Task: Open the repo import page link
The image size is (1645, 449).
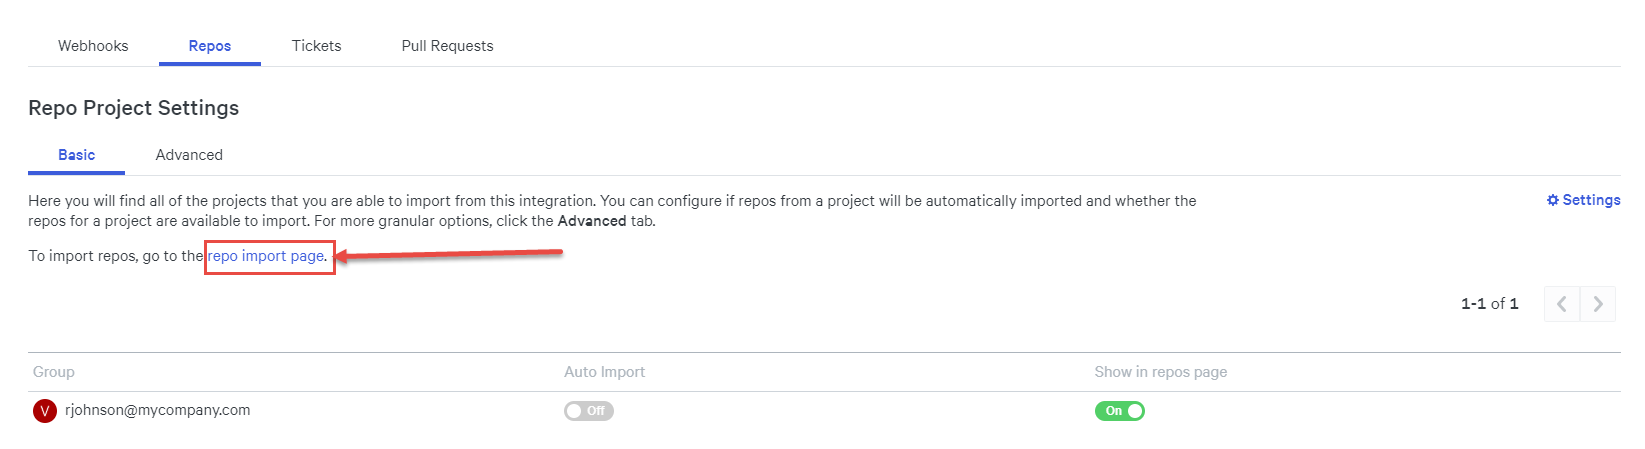Action: point(266,256)
